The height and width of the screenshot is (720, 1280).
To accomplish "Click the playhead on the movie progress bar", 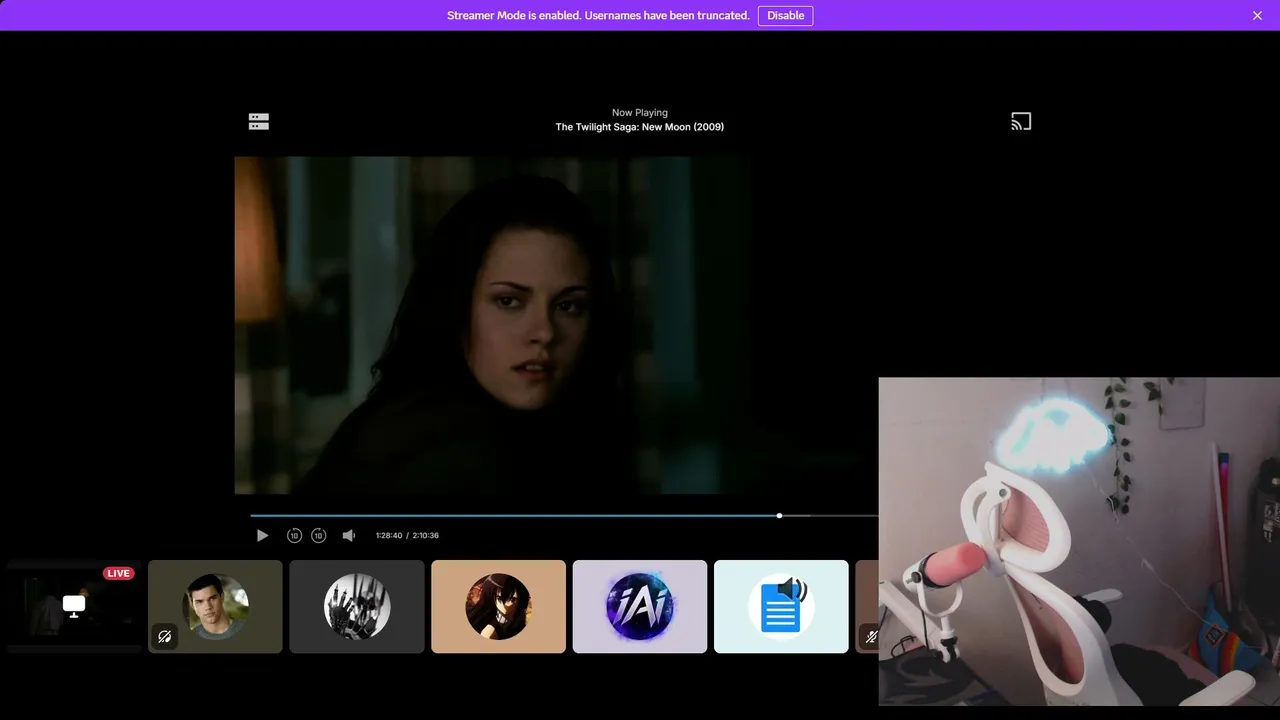I will pos(779,516).
